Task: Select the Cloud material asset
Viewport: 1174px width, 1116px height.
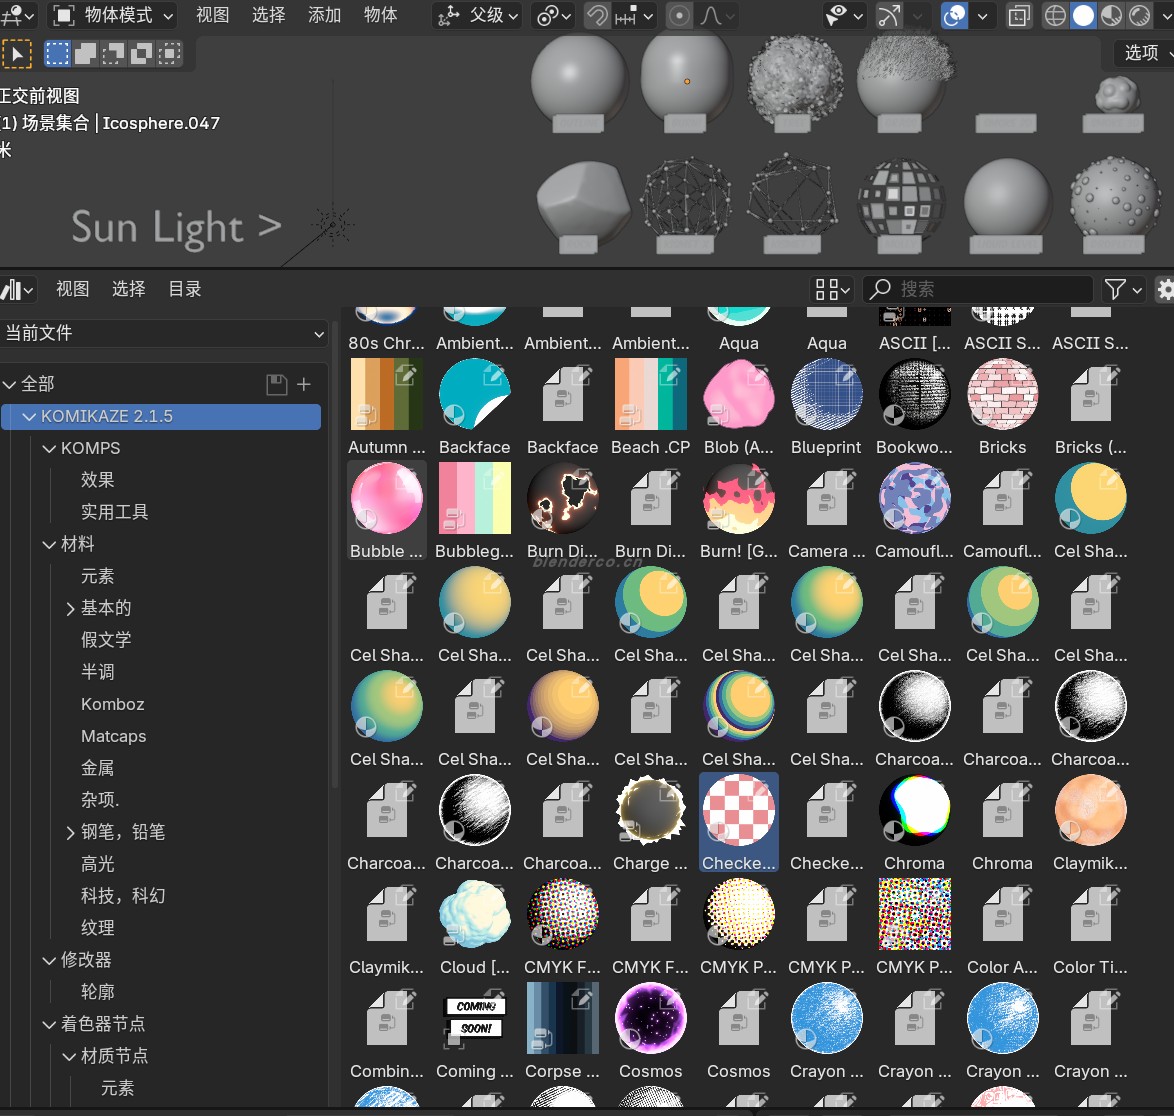Action: click(475, 927)
